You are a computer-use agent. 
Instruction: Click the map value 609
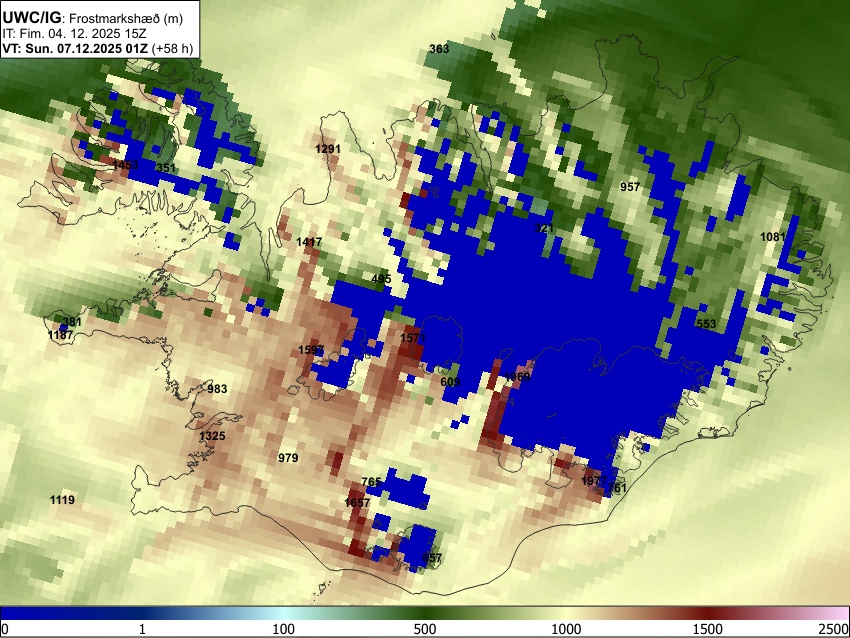pos(450,382)
